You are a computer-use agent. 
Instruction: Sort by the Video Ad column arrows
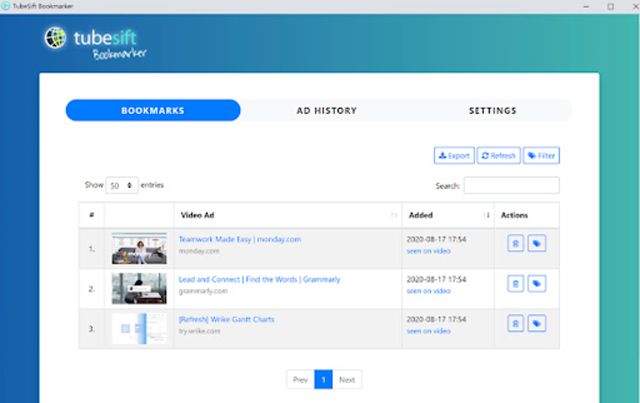click(393, 215)
